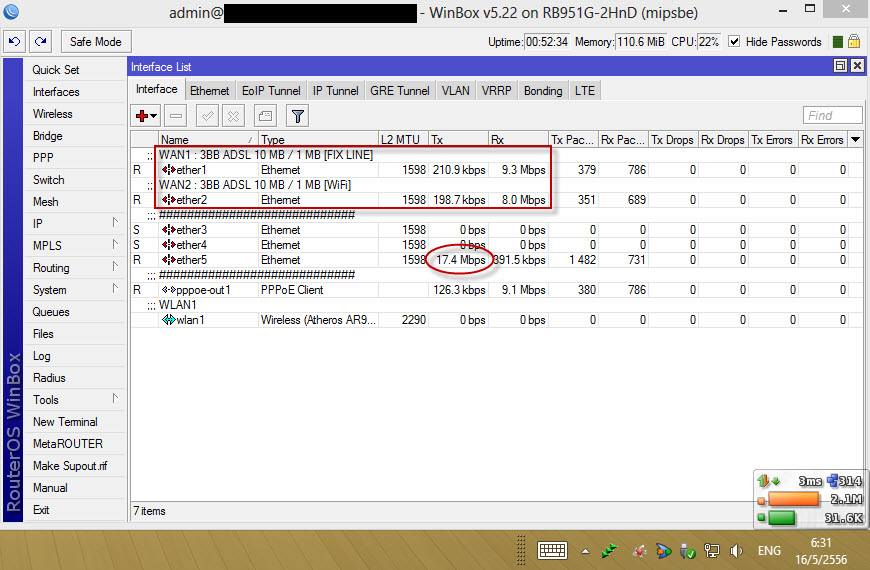The height and width of the screenshot is (570, 870).
Task: Switch to the IP Tunnel tab
Action: click(x=335, y=90)
